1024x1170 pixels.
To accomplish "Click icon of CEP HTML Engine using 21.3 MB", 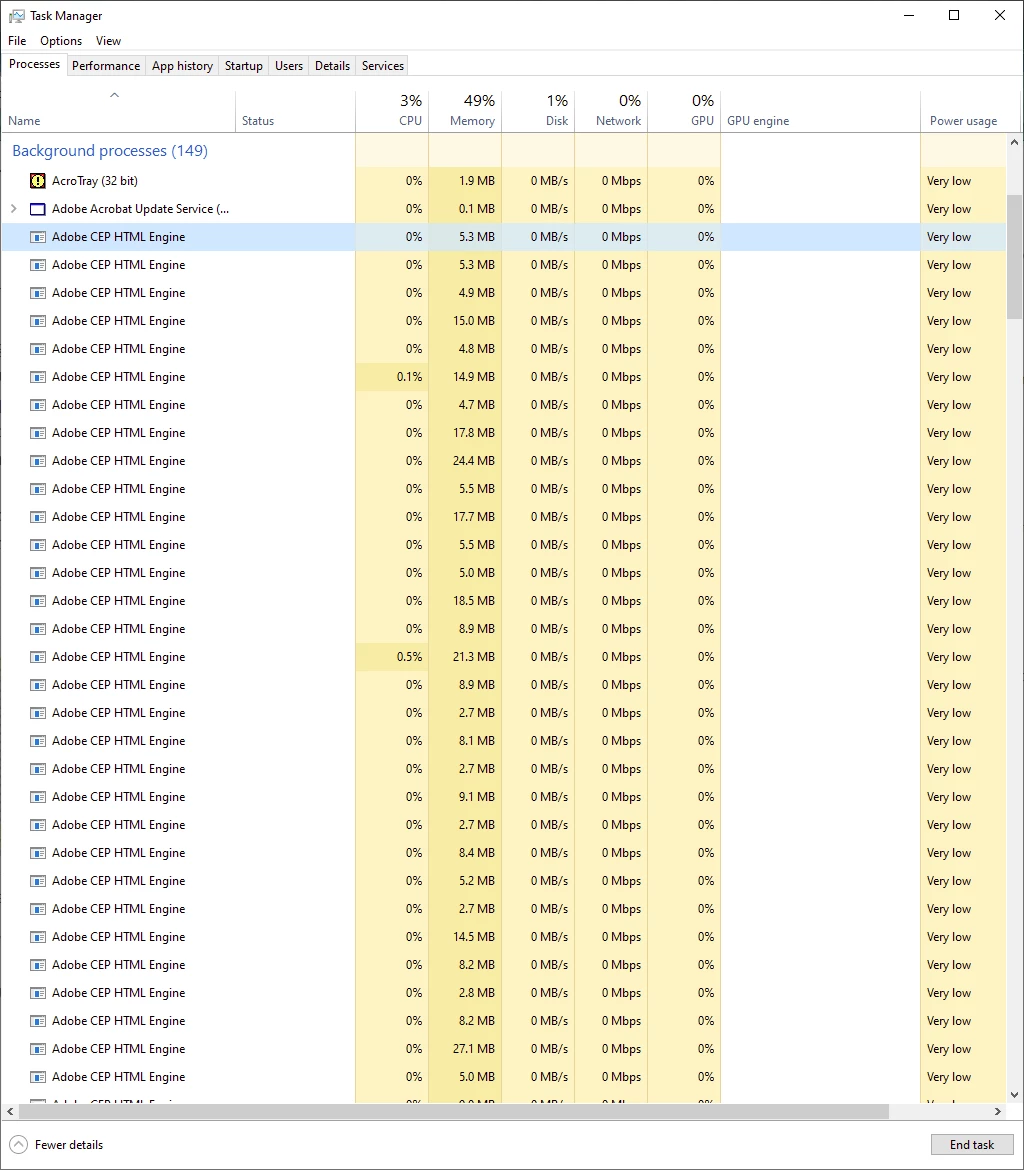I will tap(37, 657).
